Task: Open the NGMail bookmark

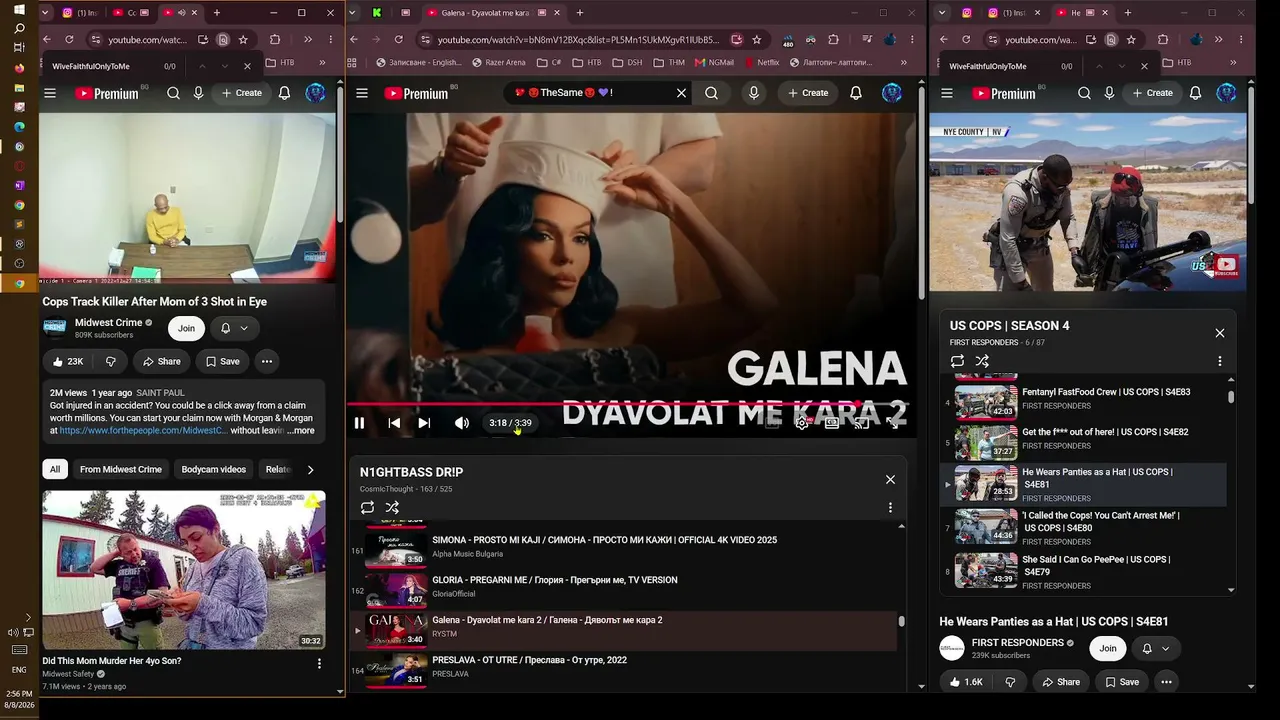Action: pyautogui.click(x=713, y=62)
